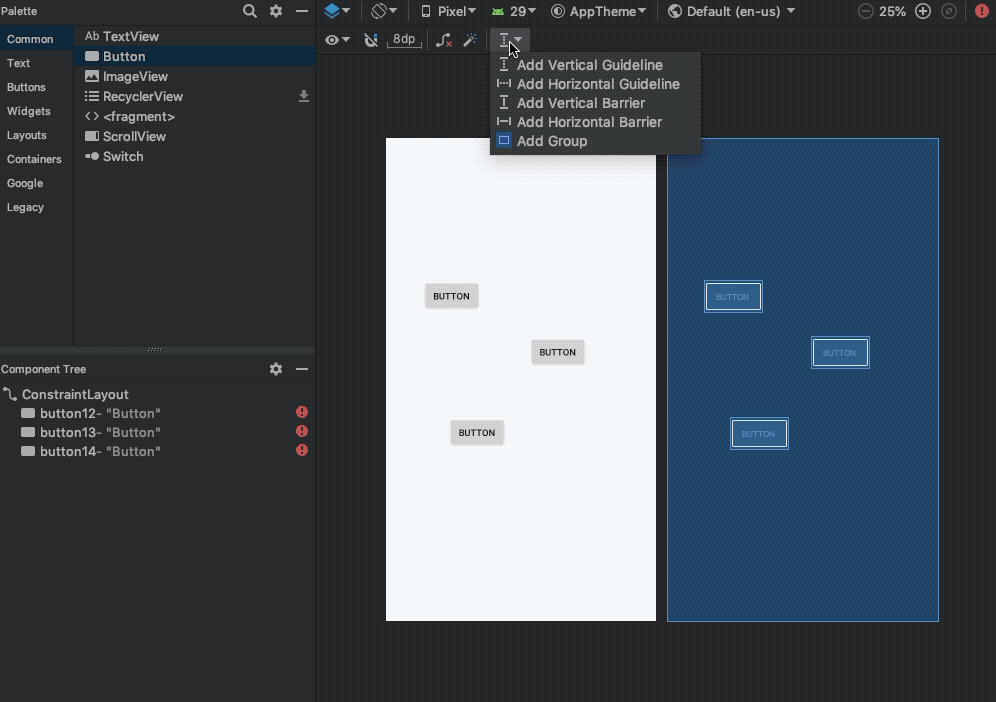Open the design surface layers dropdown
The width and height of the screenshot is (996, 702).
(337, 11)
